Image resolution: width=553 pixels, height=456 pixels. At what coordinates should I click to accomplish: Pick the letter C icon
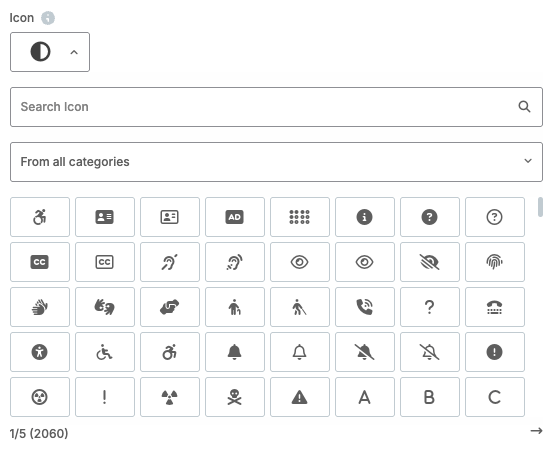[494, 397]
